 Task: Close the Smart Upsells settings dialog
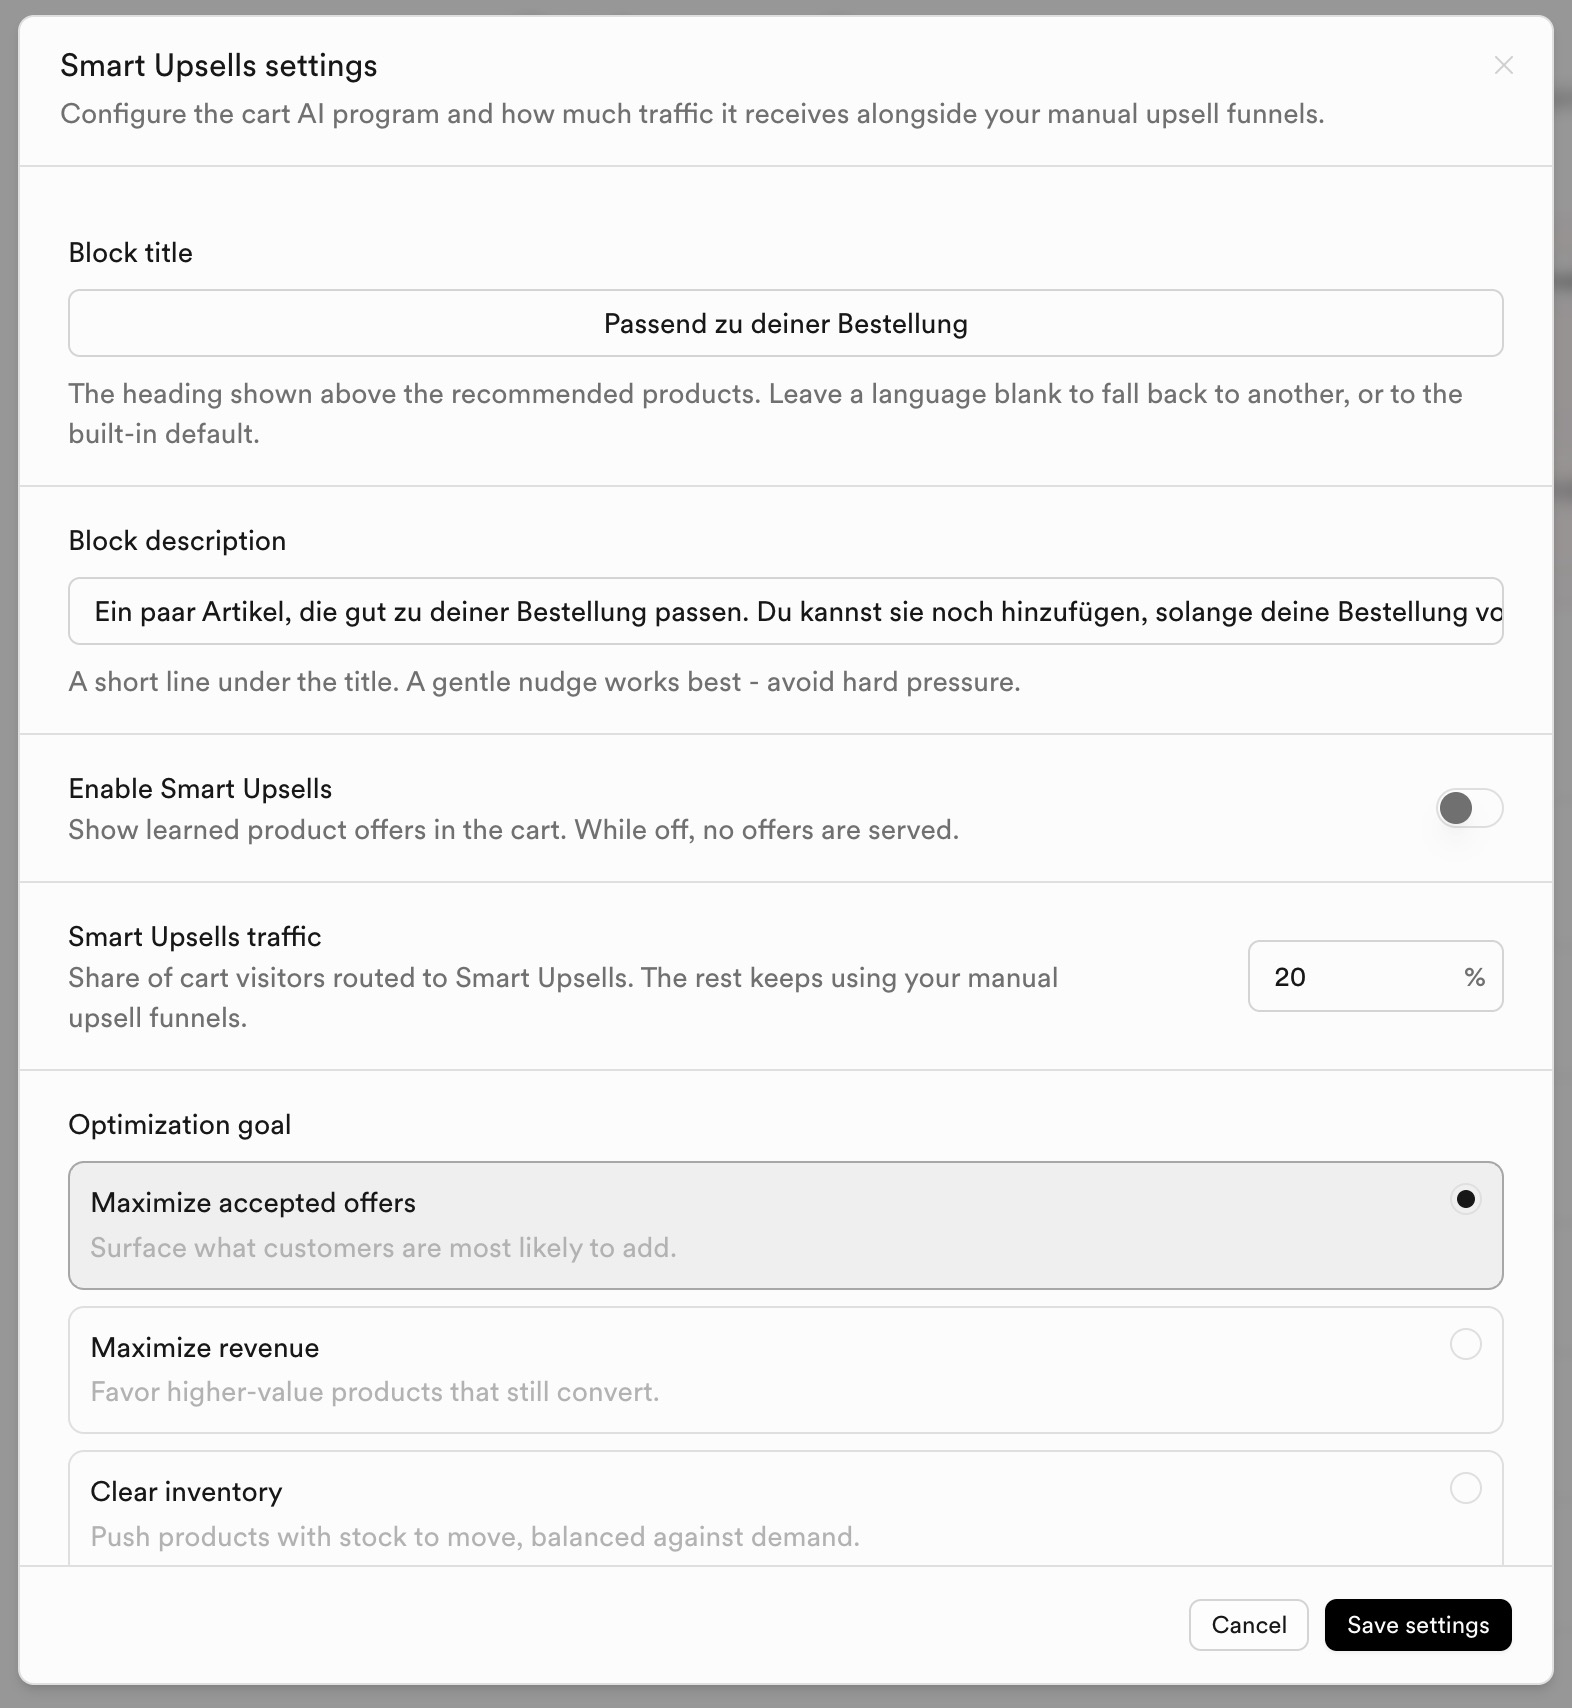pos(1503,65)
